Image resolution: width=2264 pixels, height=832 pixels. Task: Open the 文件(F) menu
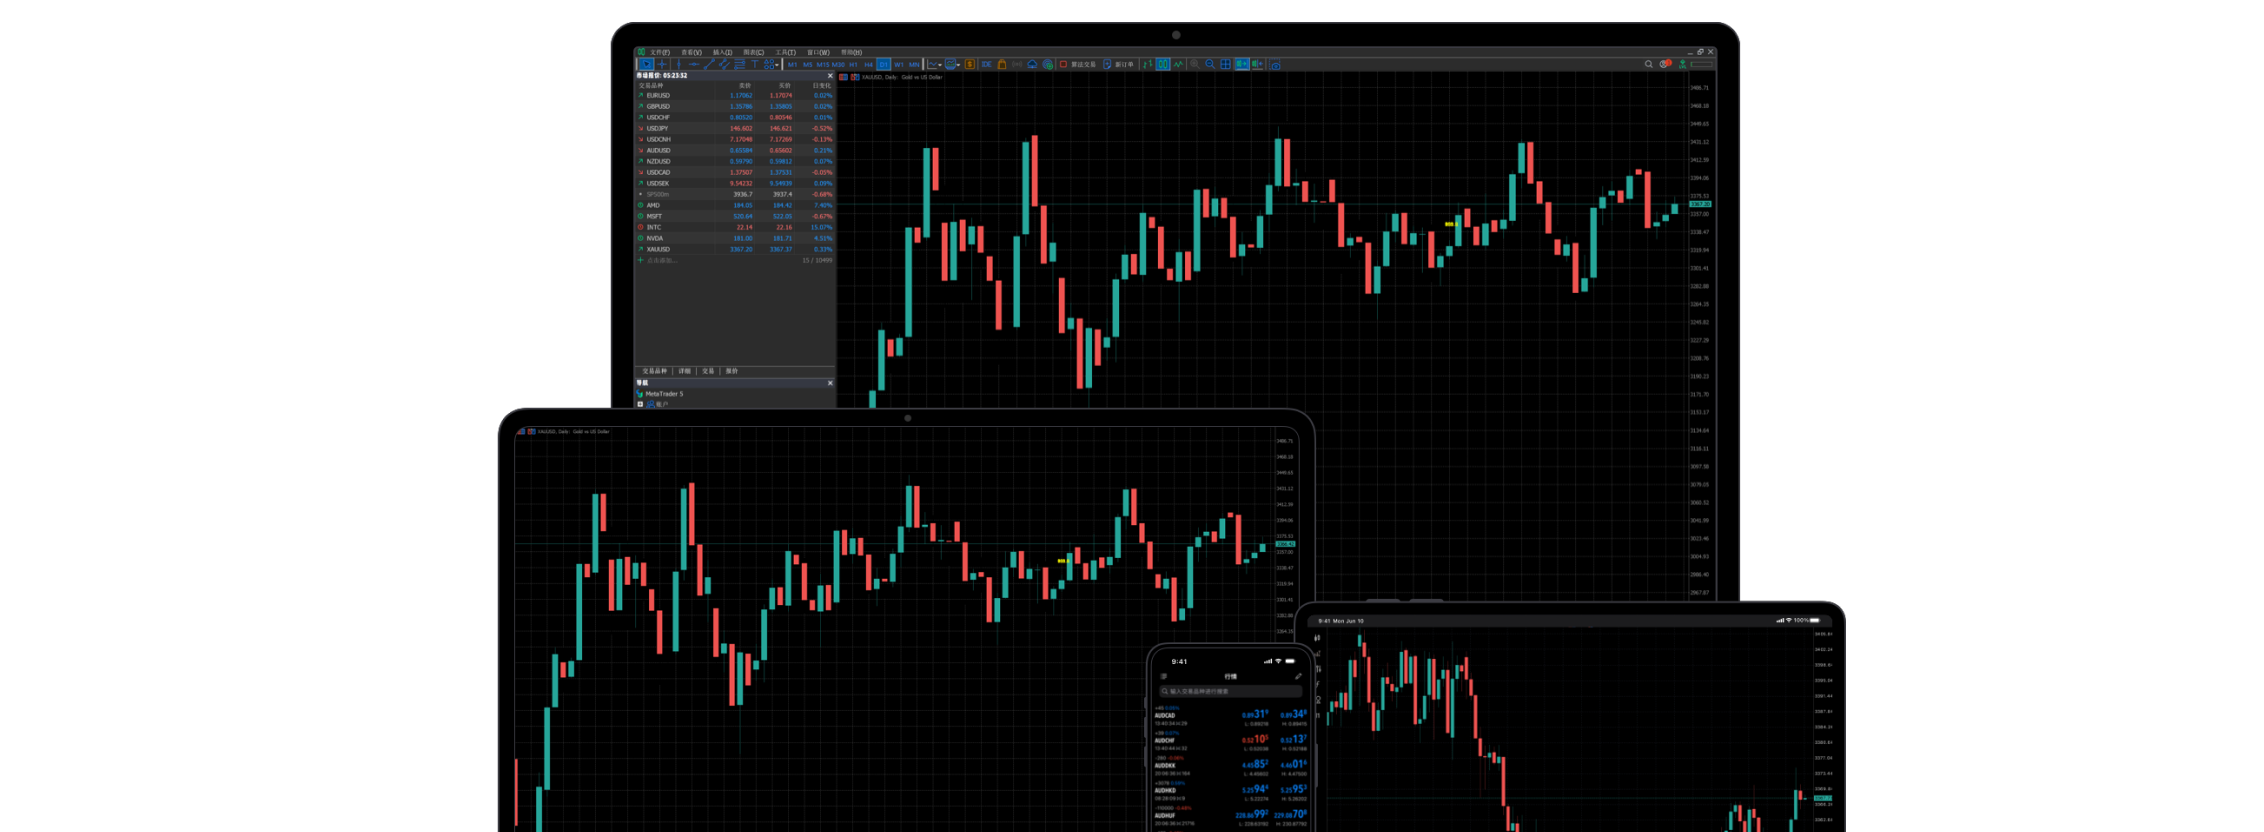659,52
